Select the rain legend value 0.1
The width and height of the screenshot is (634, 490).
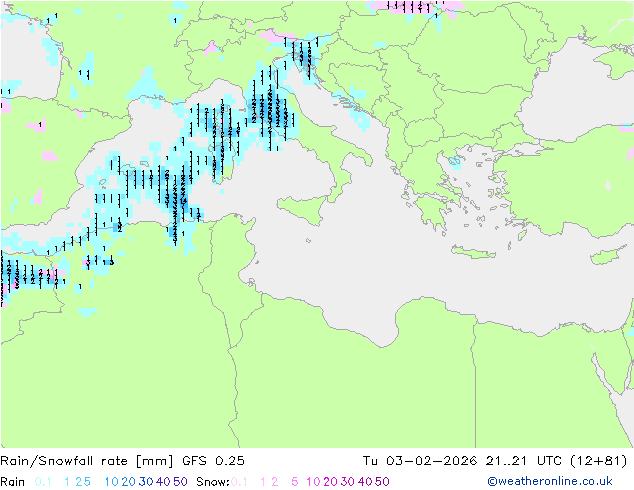43,482
